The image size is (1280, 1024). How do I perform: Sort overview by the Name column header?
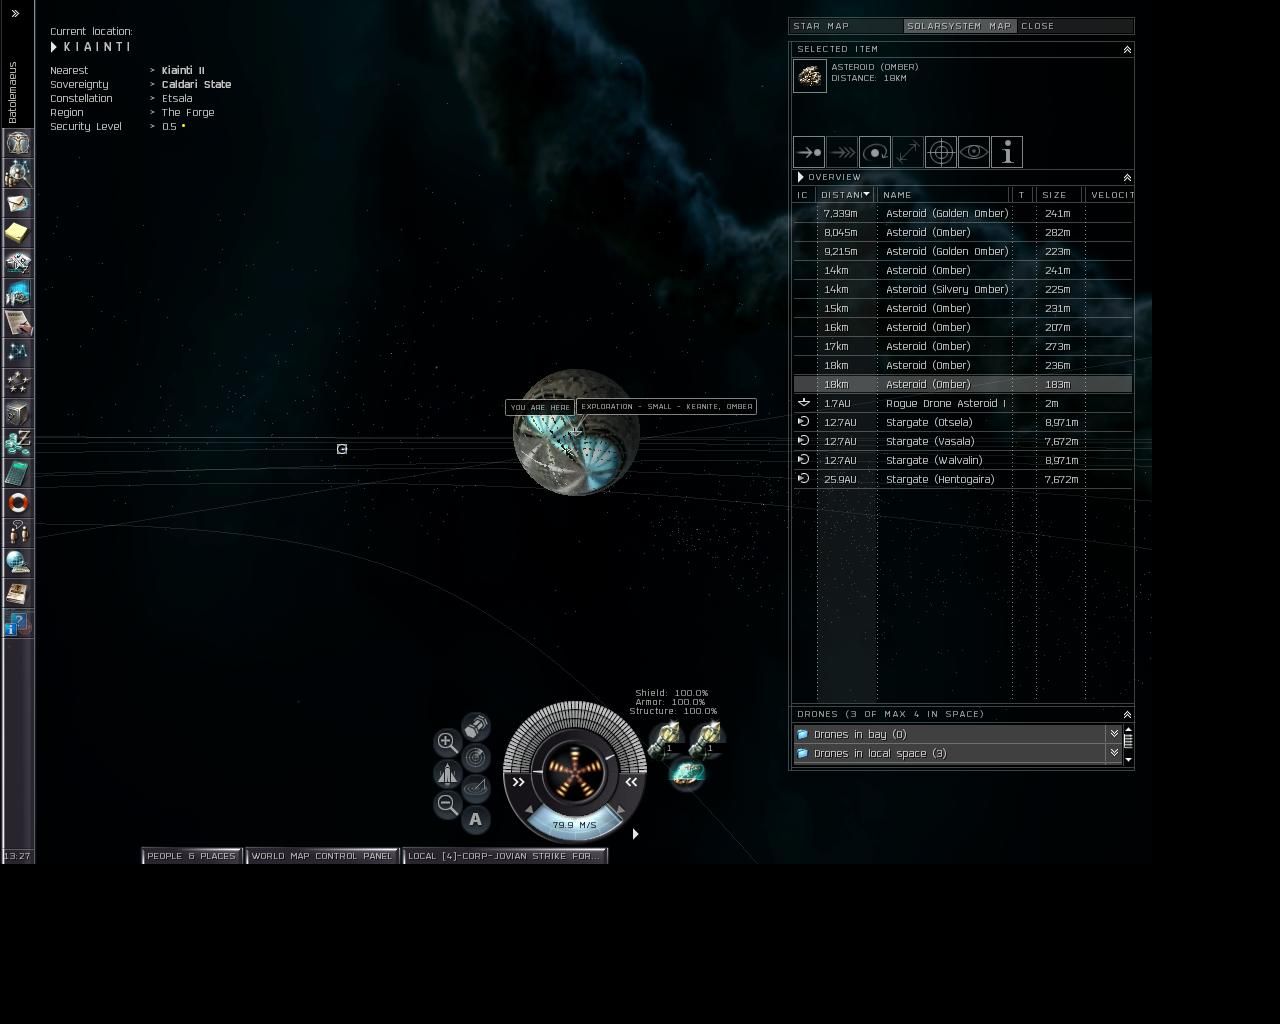[945, 195]
